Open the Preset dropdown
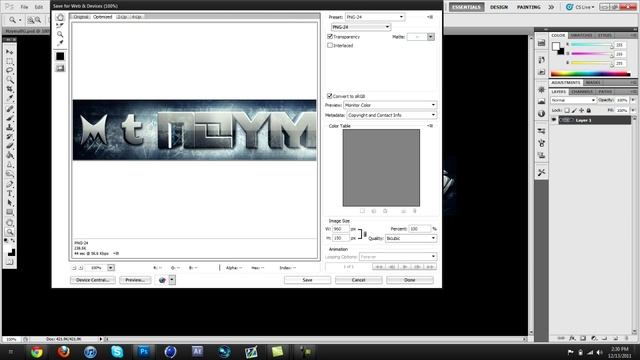 click(375, 17)
